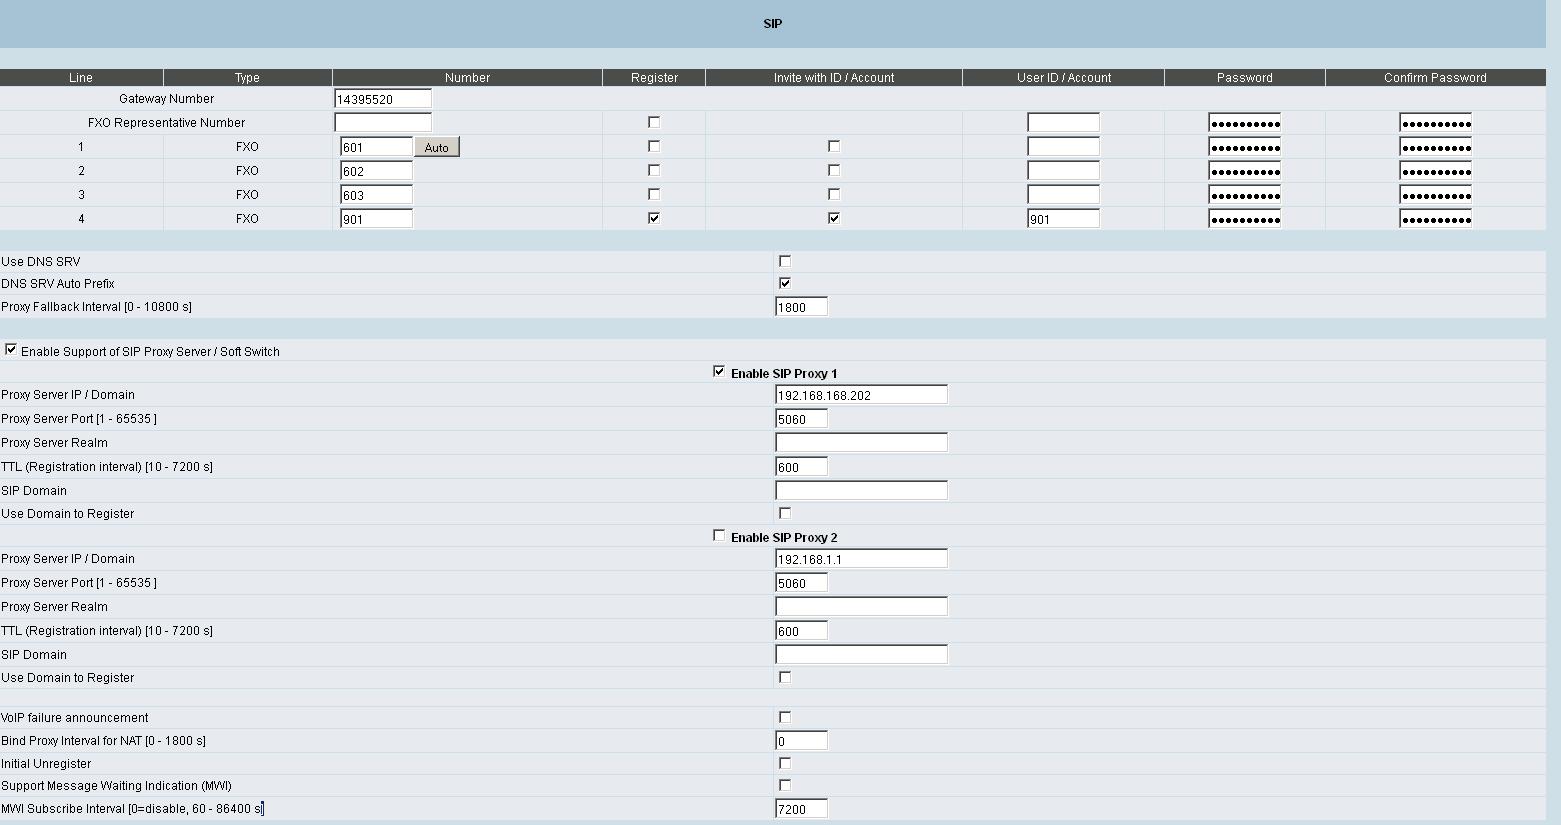
Task: Enable Support Message Waiting Indication checkbox
Action: 785,785
